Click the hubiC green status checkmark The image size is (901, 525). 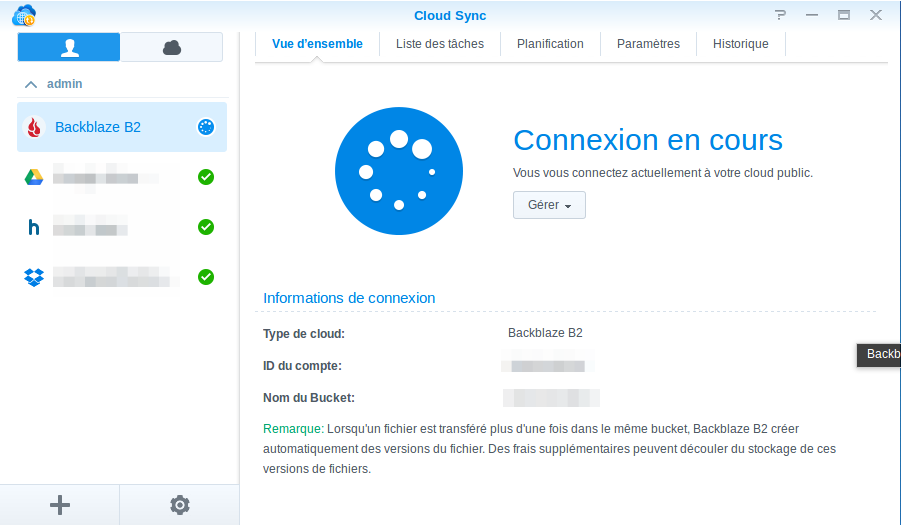(206, 227)
